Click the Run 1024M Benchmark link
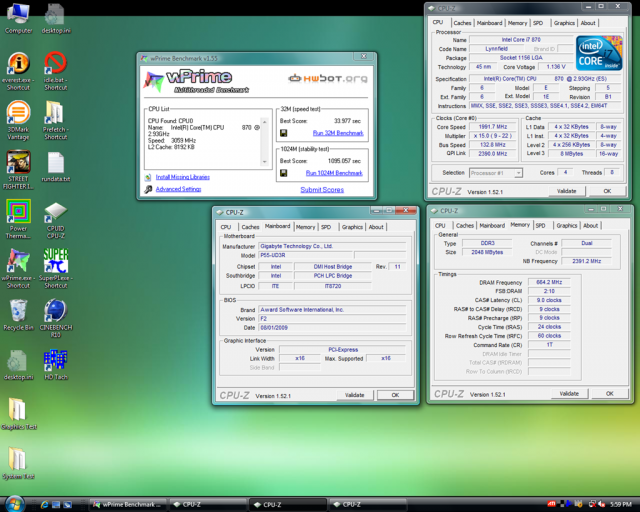This screenshot has width=640, height=512. 334,173
